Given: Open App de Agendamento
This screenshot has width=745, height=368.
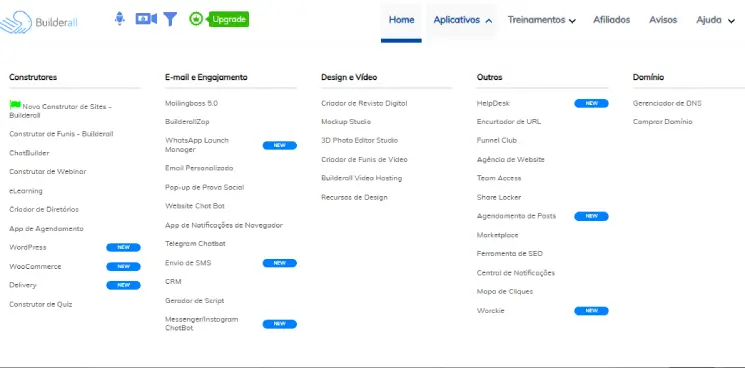Looking at the screenshot, I should [x=46, y=228].
